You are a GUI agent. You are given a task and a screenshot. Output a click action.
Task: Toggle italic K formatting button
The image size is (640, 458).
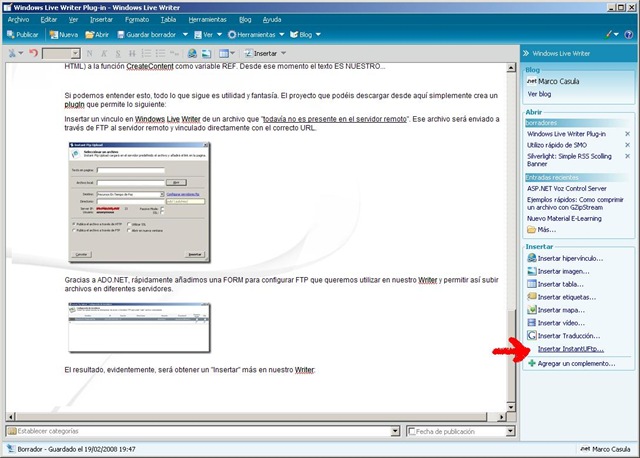[104, 53]
